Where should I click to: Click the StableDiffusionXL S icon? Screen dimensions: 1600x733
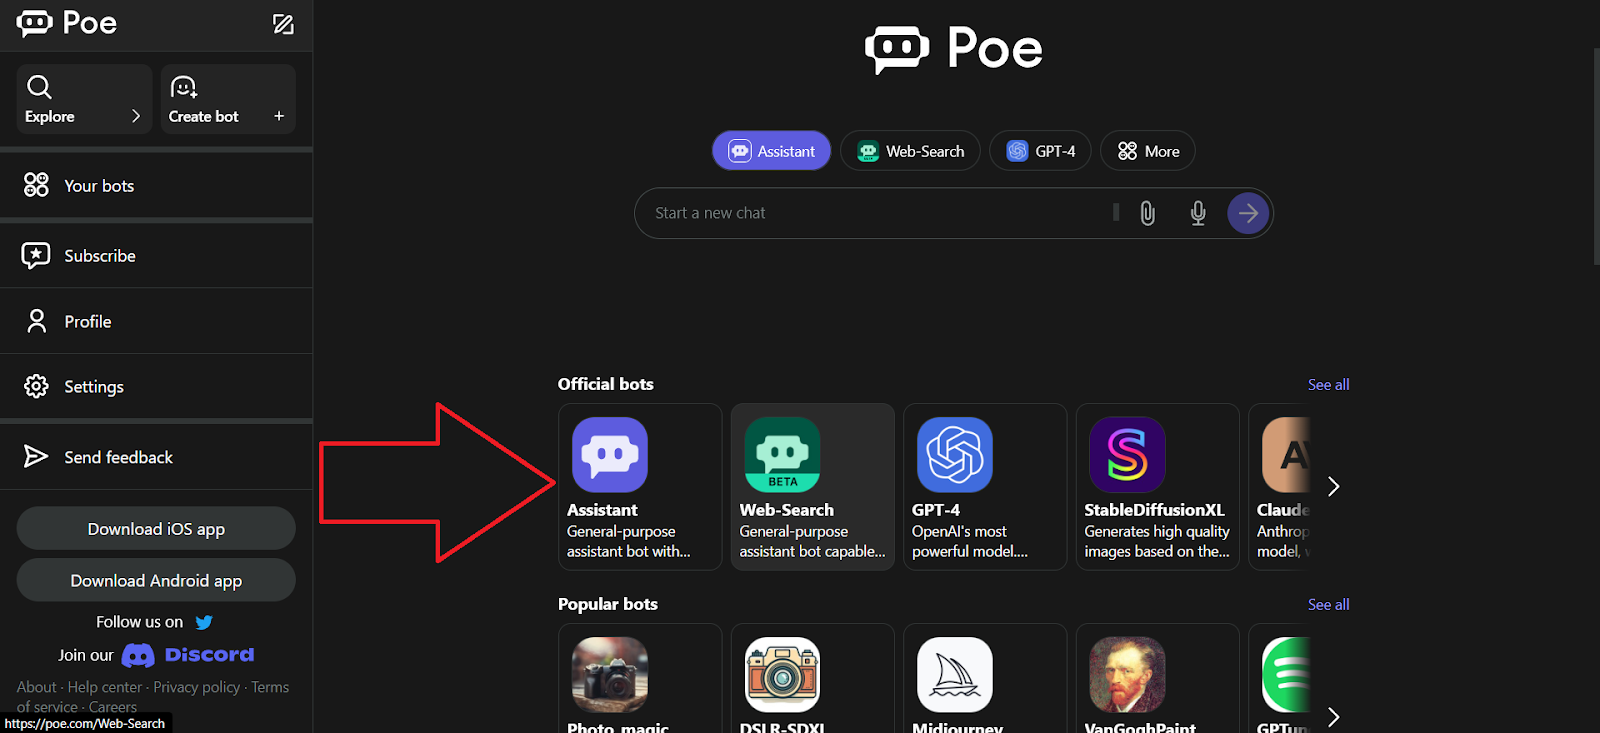click(x=1127, y=455)
